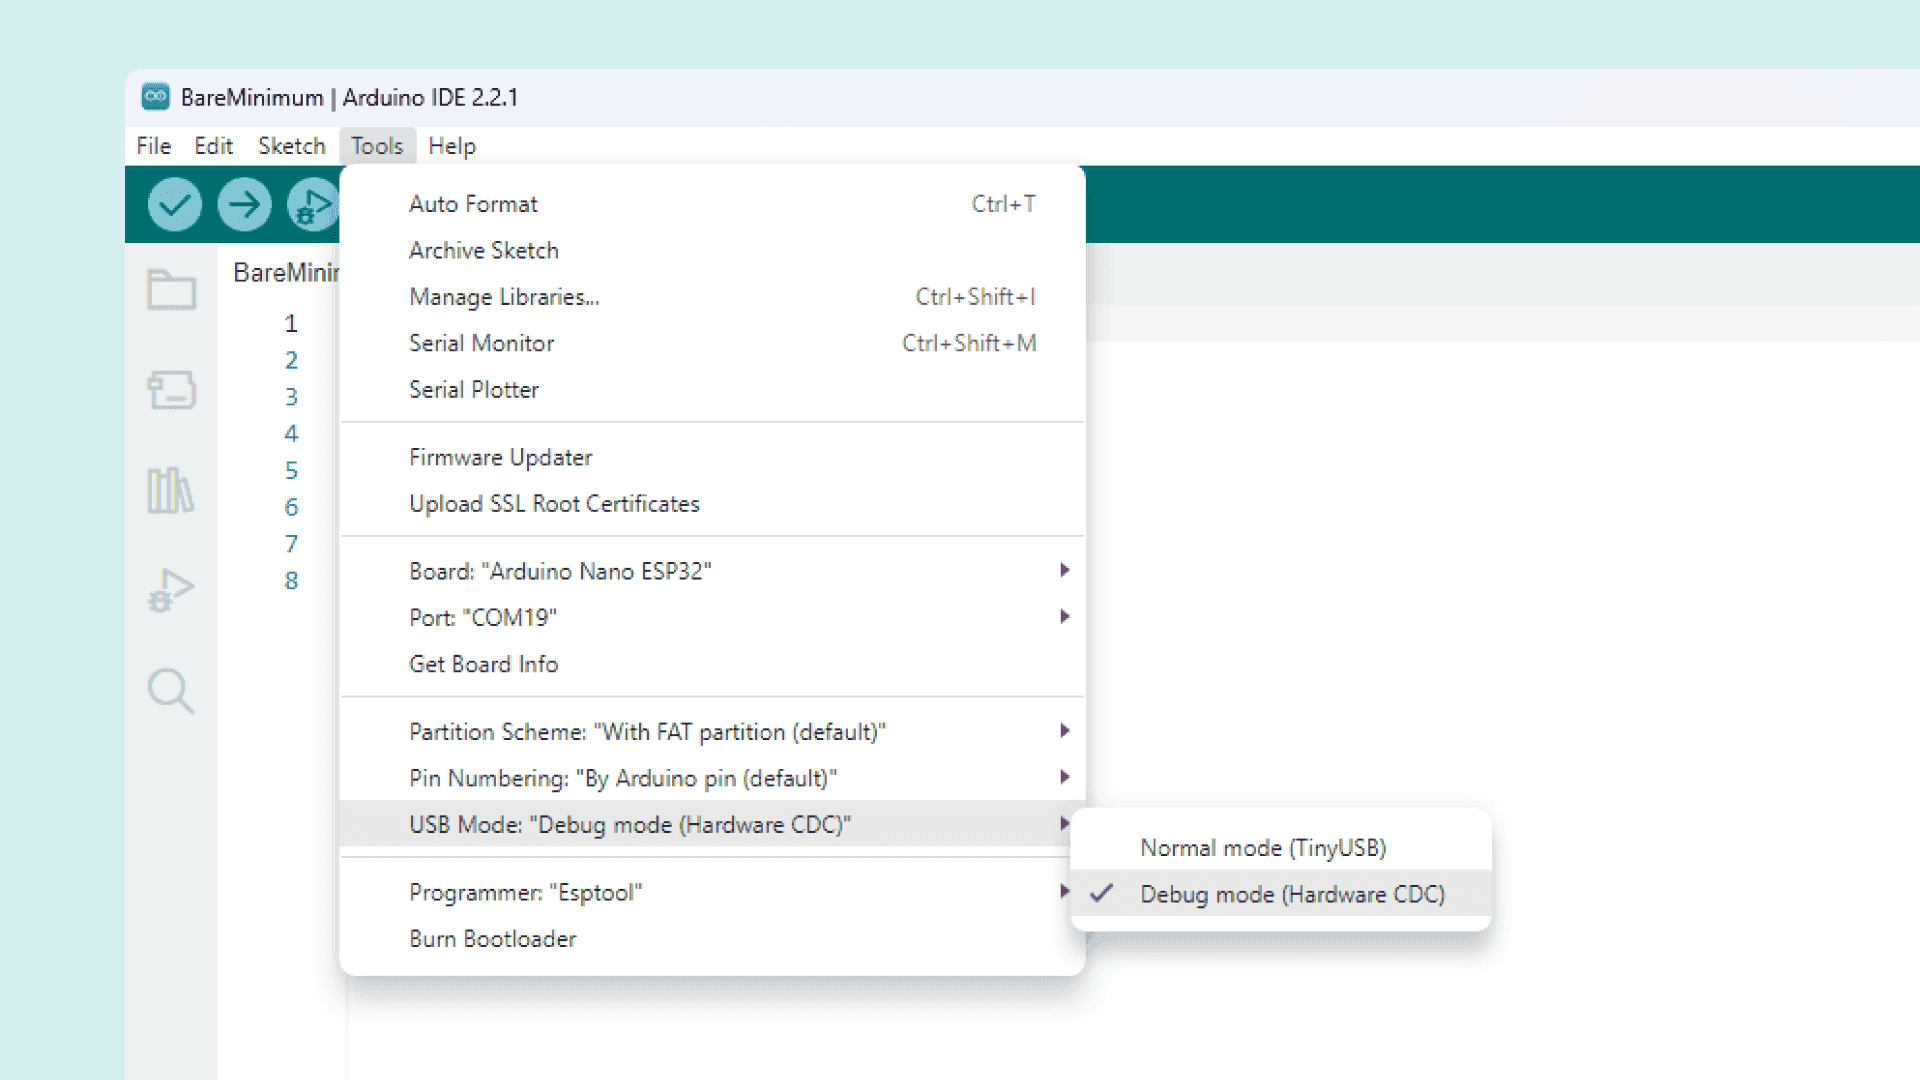Choose Serial Monitor from Tools menu
This screenshot has height=1080, width=1920.
coord(481,343)
